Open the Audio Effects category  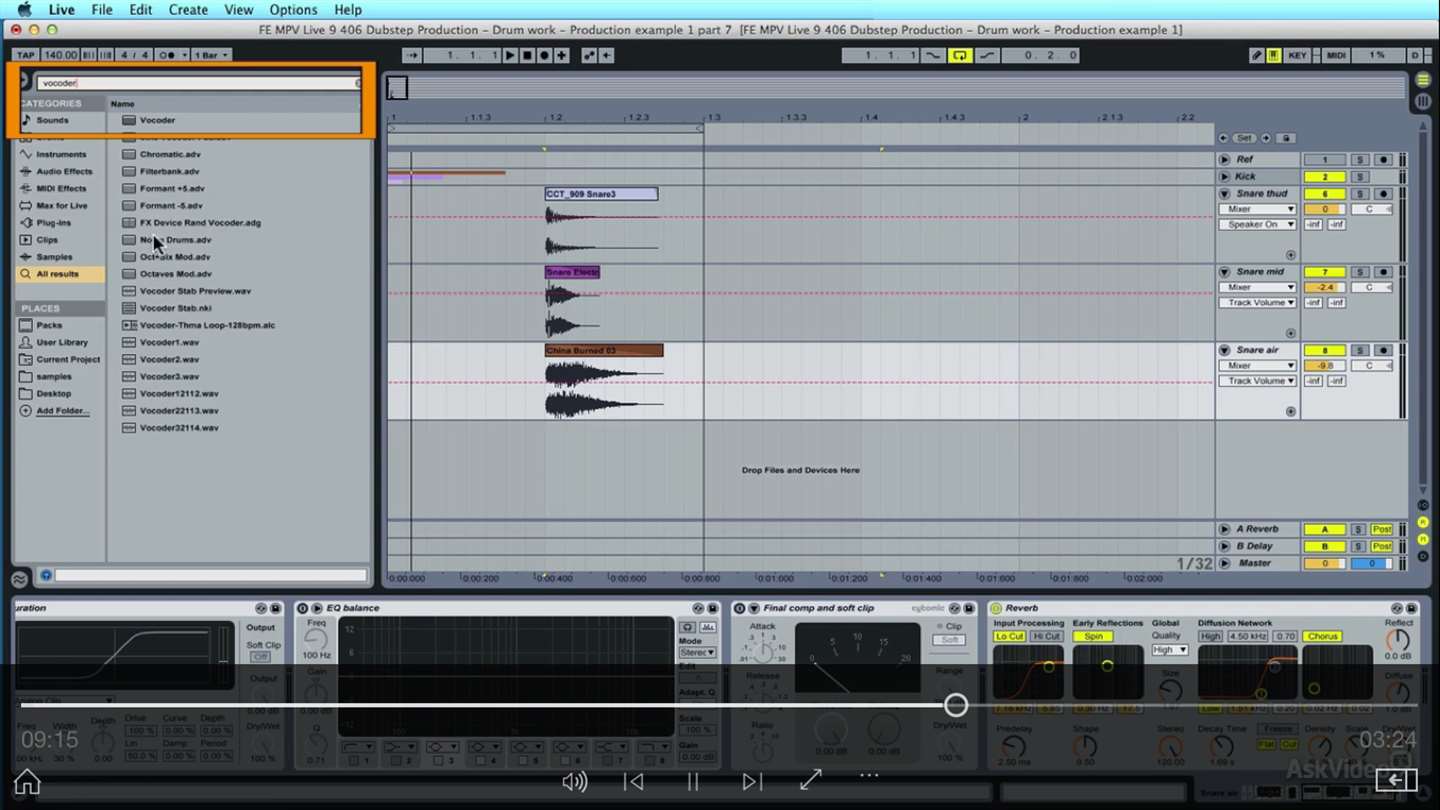coord(64,171)
